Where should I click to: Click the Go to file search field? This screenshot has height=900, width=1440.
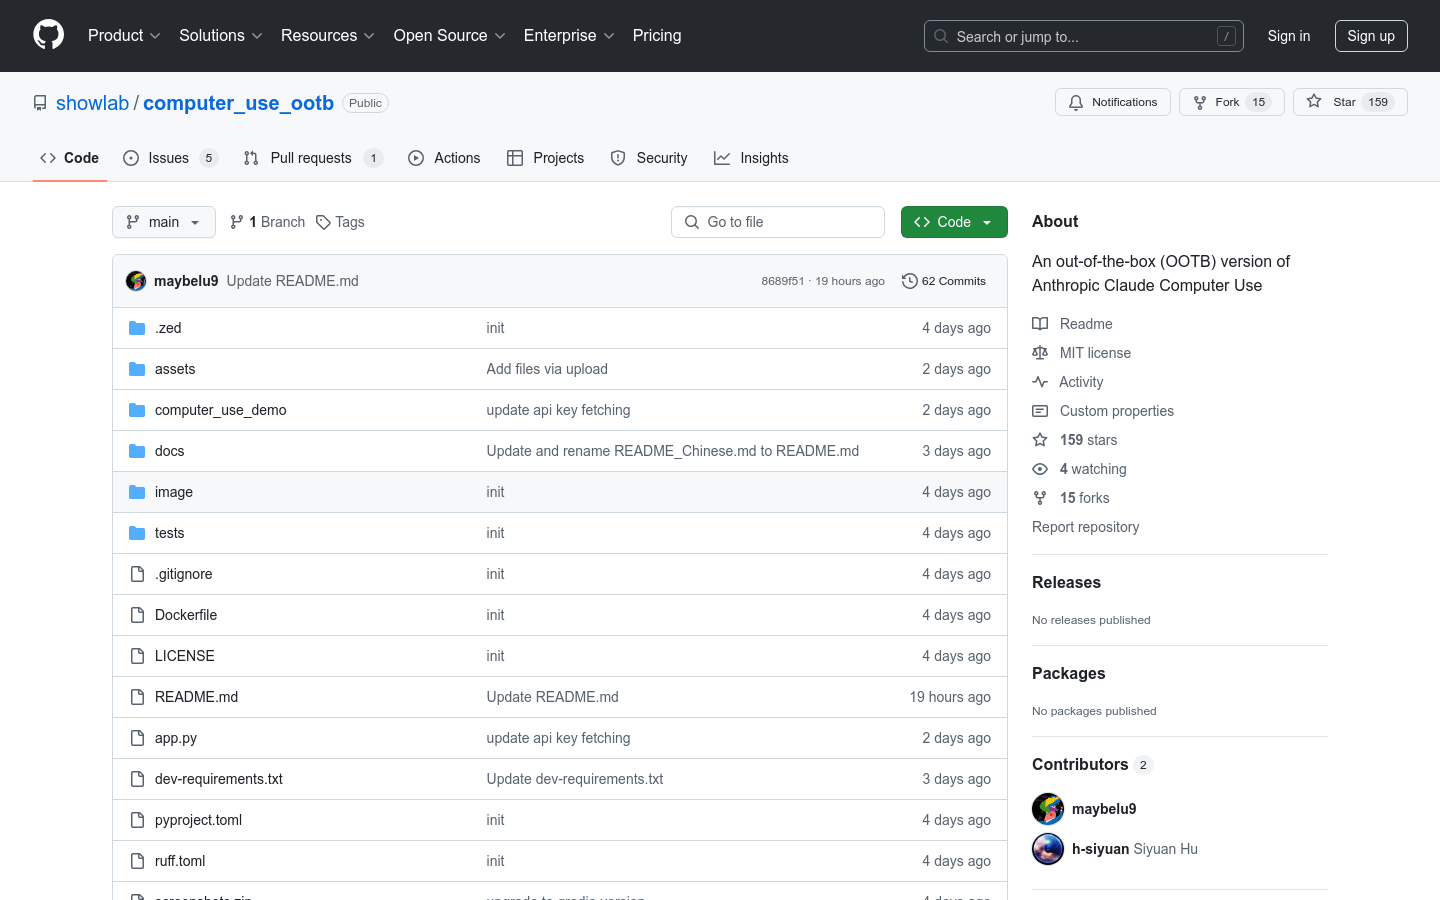coord(778,222)
